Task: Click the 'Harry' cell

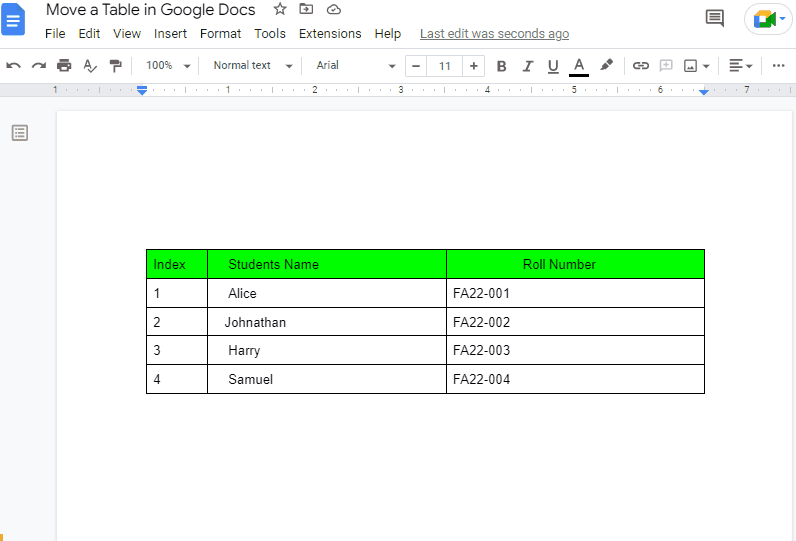Action: pos(327,350)
